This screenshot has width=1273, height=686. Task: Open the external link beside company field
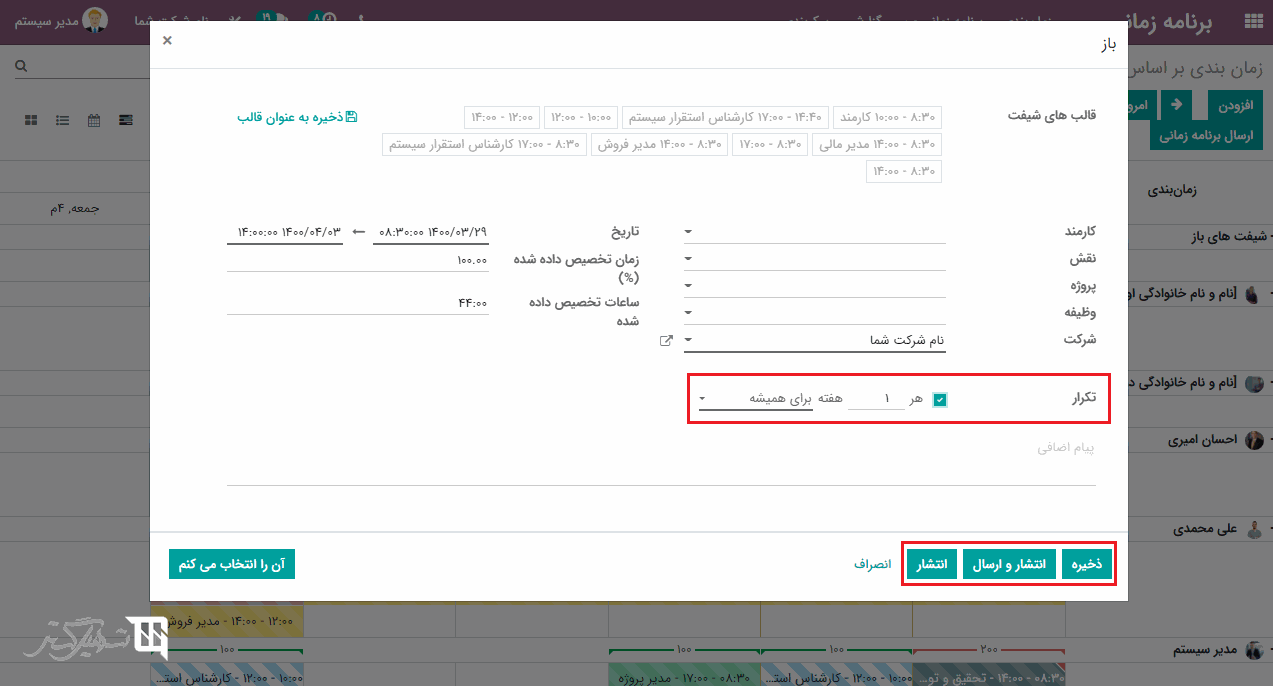pyautogui.click(x=666, y=341)
